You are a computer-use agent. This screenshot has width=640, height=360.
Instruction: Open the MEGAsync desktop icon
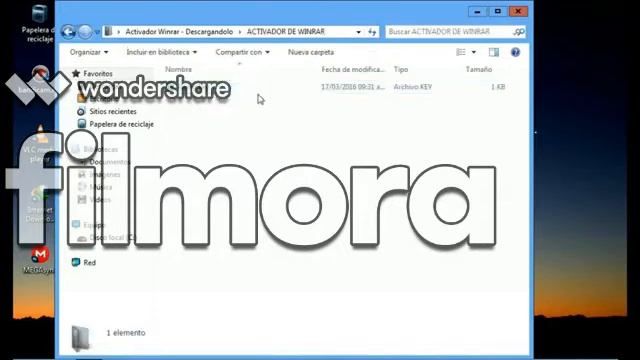click(x=40, y=260)
